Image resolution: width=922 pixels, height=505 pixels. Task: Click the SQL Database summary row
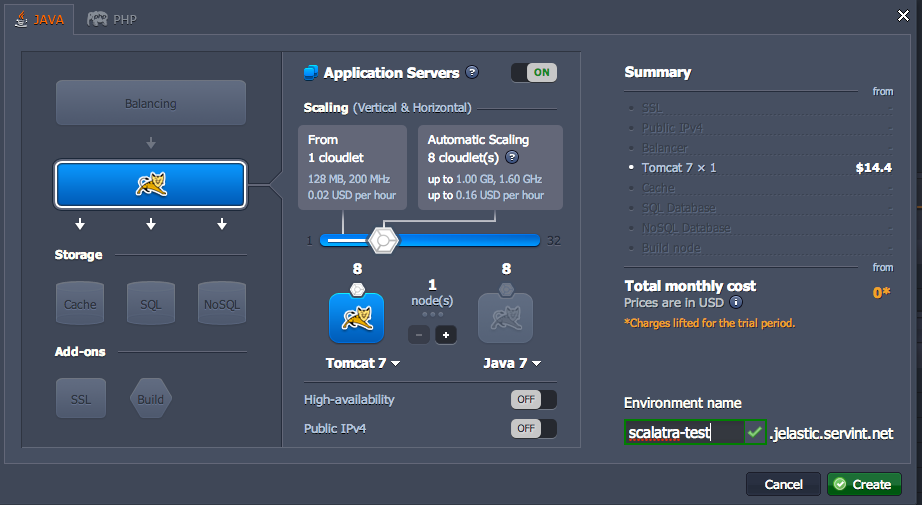coord(759,208)
